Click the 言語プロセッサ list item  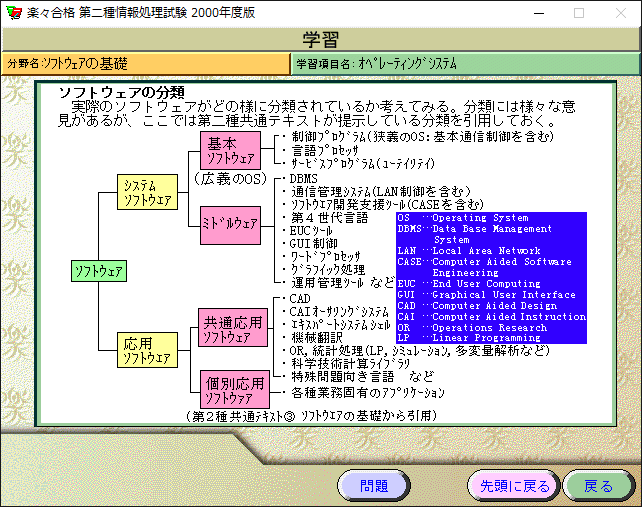(x=325, y=150)
